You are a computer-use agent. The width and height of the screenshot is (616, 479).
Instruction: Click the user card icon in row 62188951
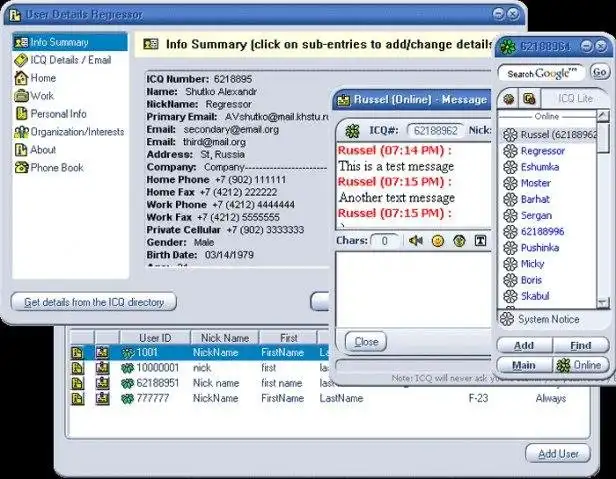point(103,383)
